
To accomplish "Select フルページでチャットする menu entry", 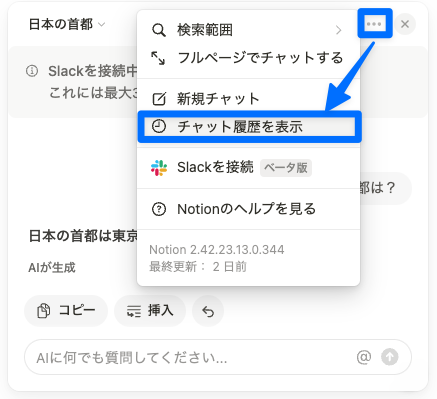I will pos(249,58).
